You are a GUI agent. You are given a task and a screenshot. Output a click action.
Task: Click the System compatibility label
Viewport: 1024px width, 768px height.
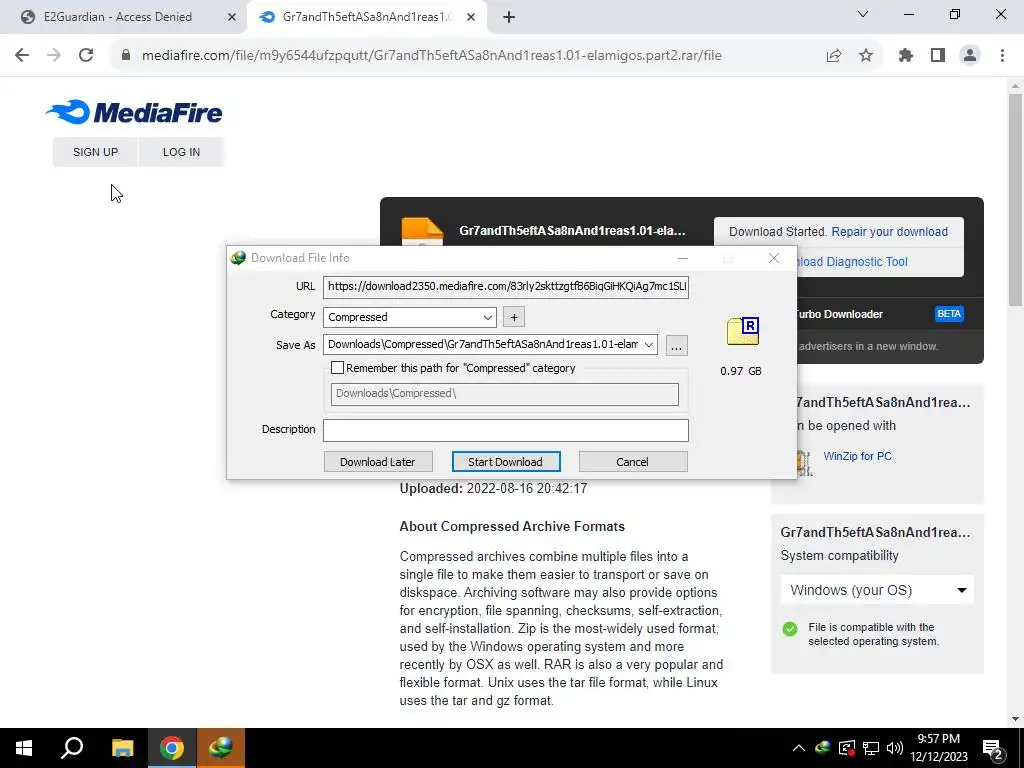tap(839, 556)
